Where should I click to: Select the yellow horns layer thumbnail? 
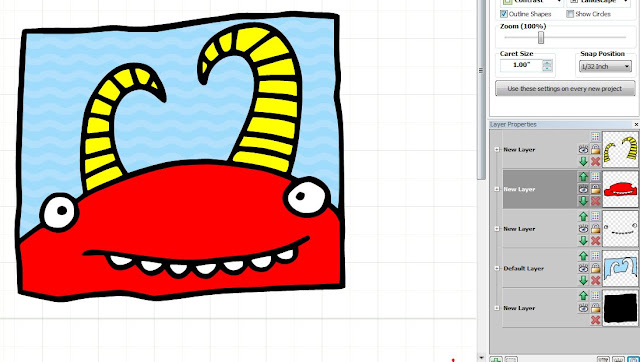pyautogui.click(x=620, y=149)
